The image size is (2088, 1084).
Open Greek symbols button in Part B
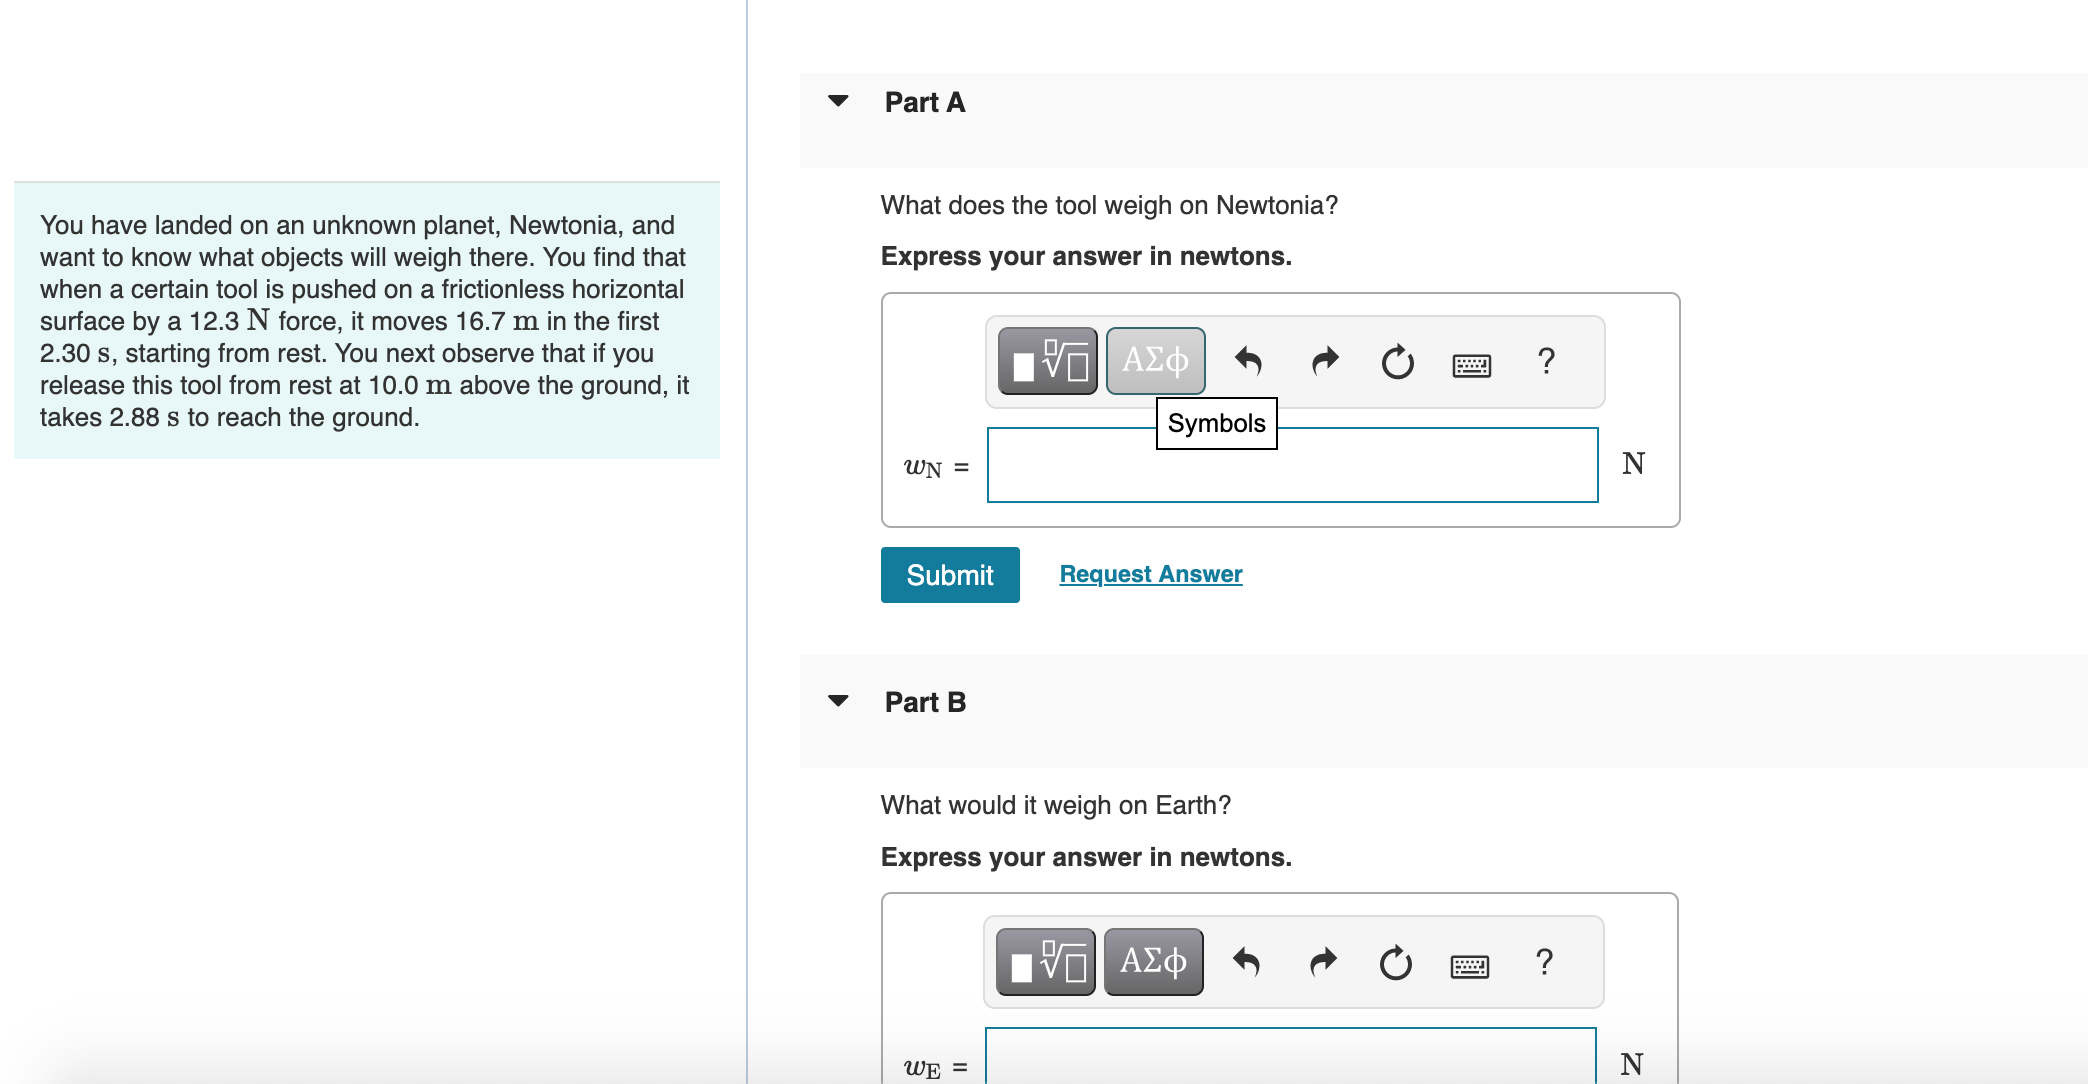pyautogui.click(x=1153, y=962)
